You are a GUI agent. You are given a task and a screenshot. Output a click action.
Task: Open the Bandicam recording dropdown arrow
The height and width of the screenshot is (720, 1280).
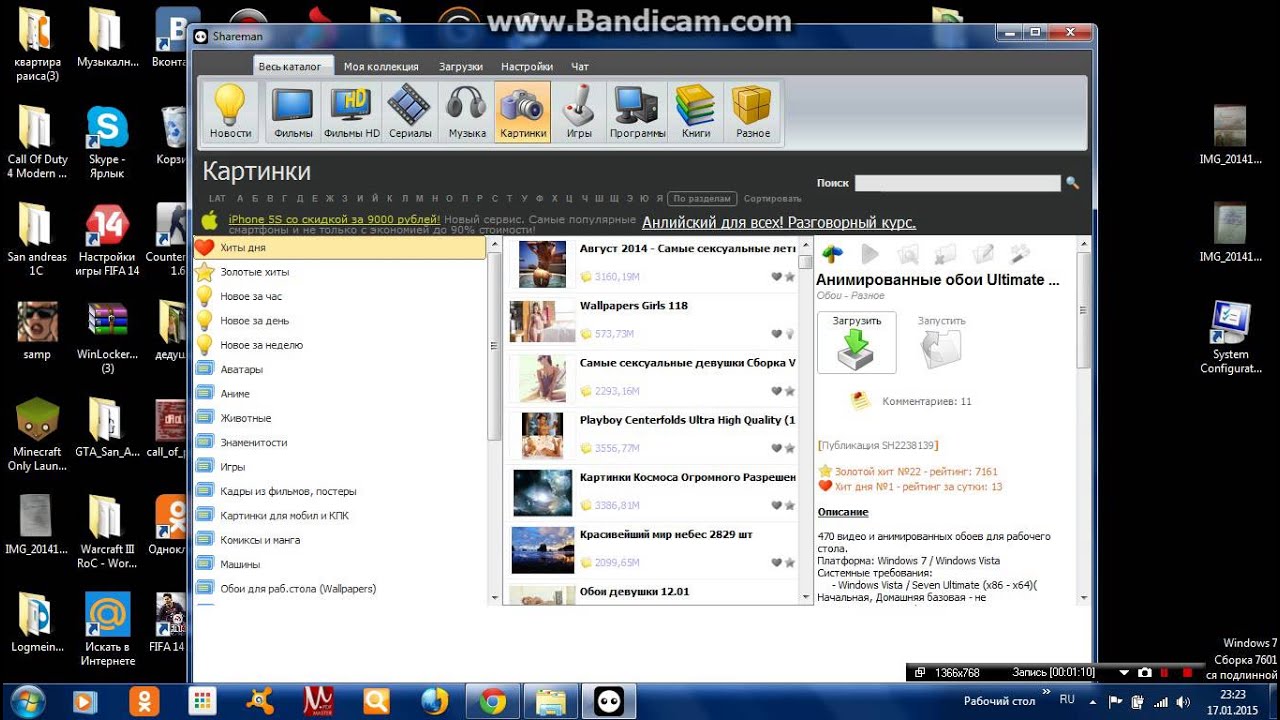(x=1124, y=673)
